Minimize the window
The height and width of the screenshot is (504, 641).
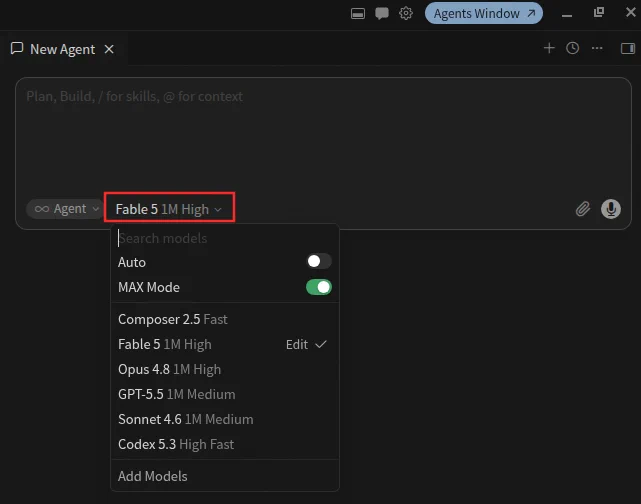pos(567,14)
